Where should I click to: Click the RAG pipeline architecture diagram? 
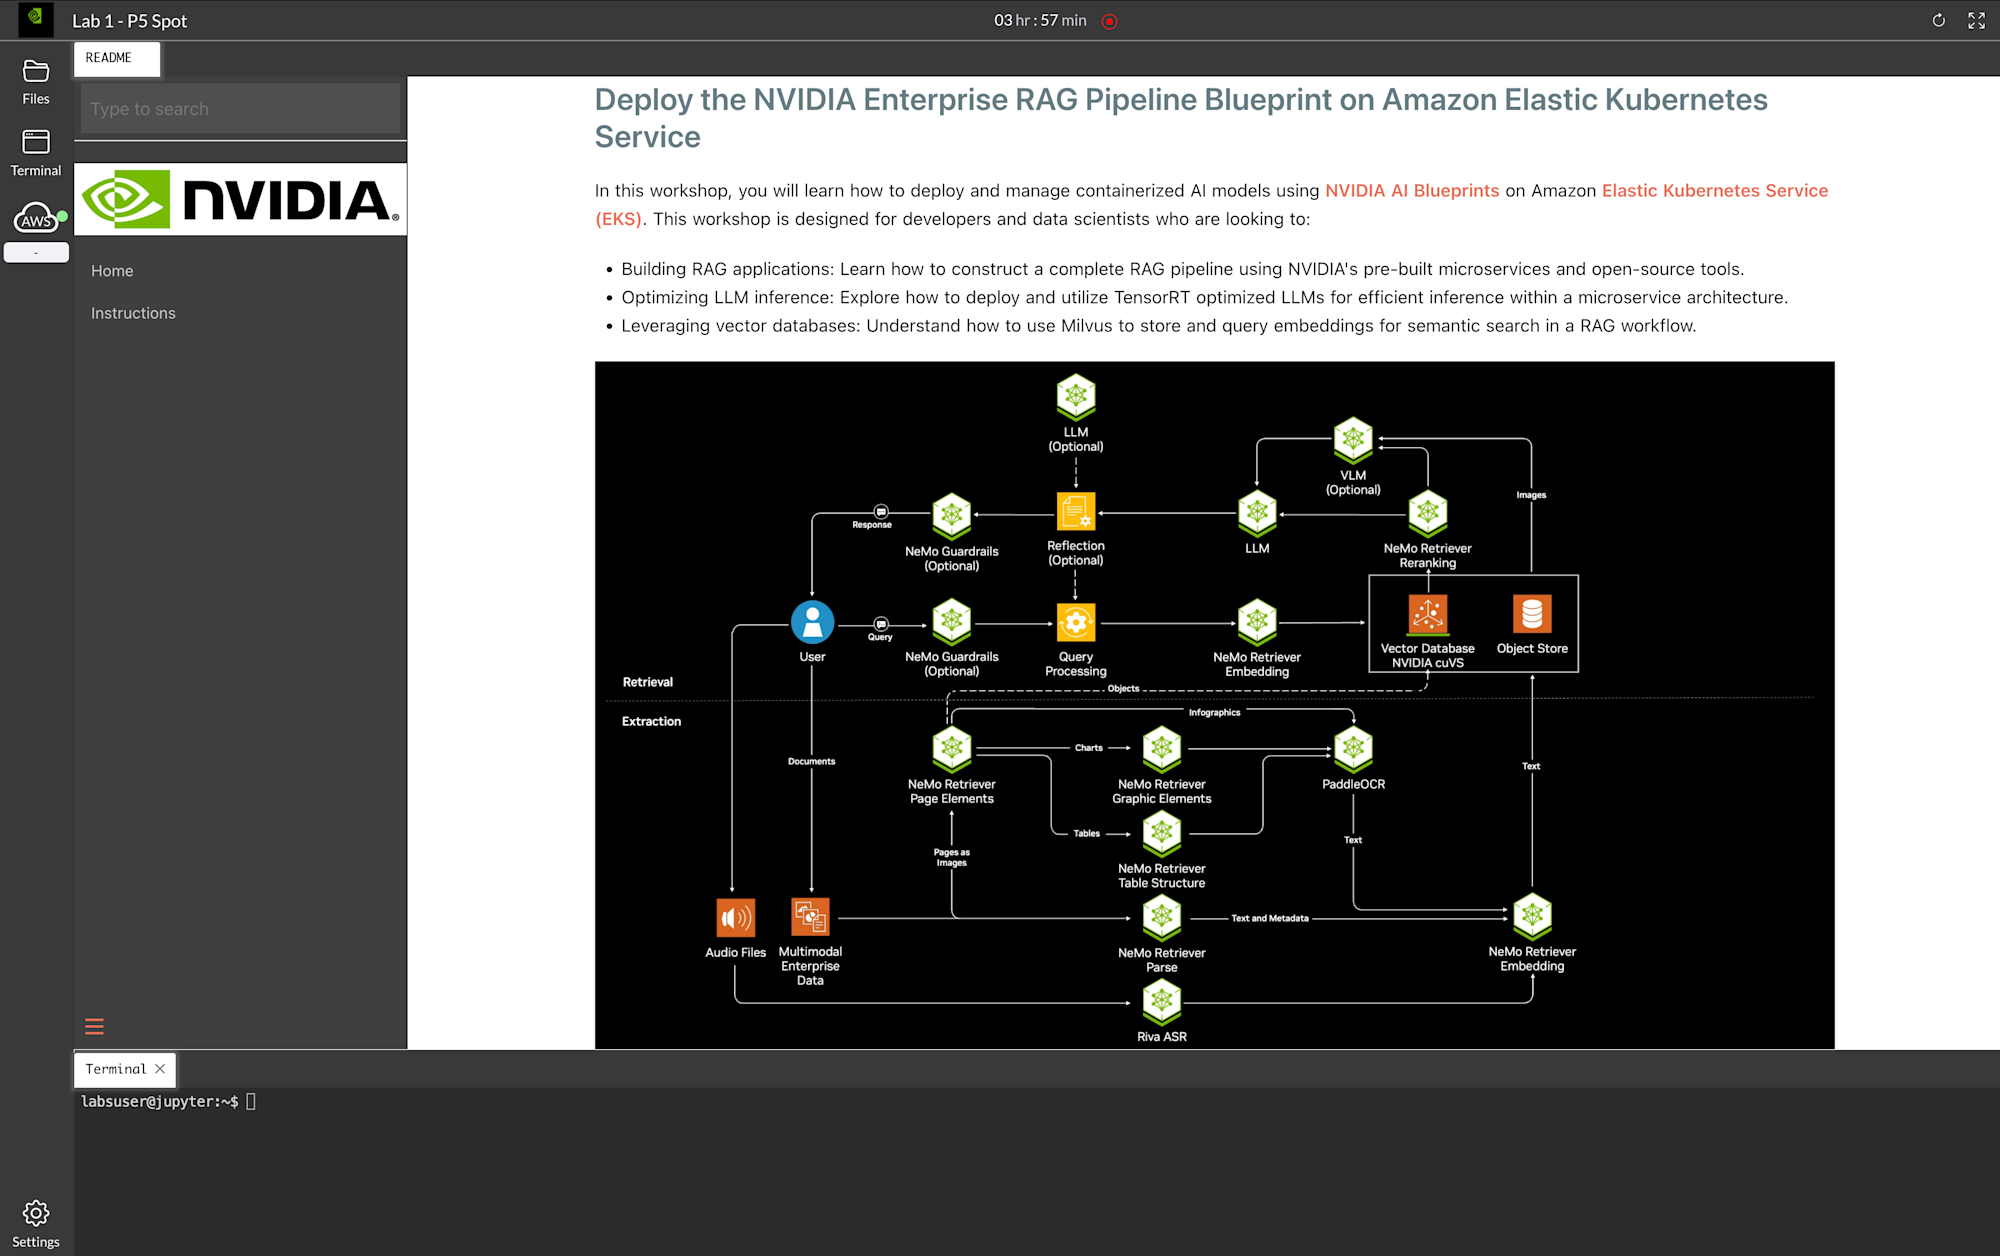(x=1214, y=705)
